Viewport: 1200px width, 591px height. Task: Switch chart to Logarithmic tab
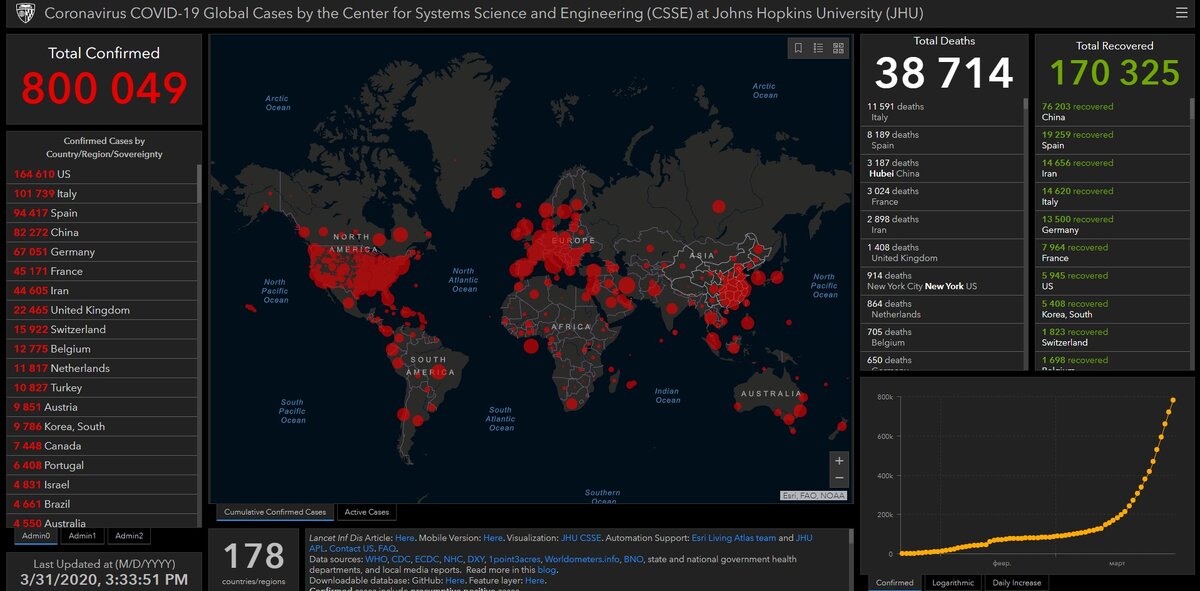(953, 582)
